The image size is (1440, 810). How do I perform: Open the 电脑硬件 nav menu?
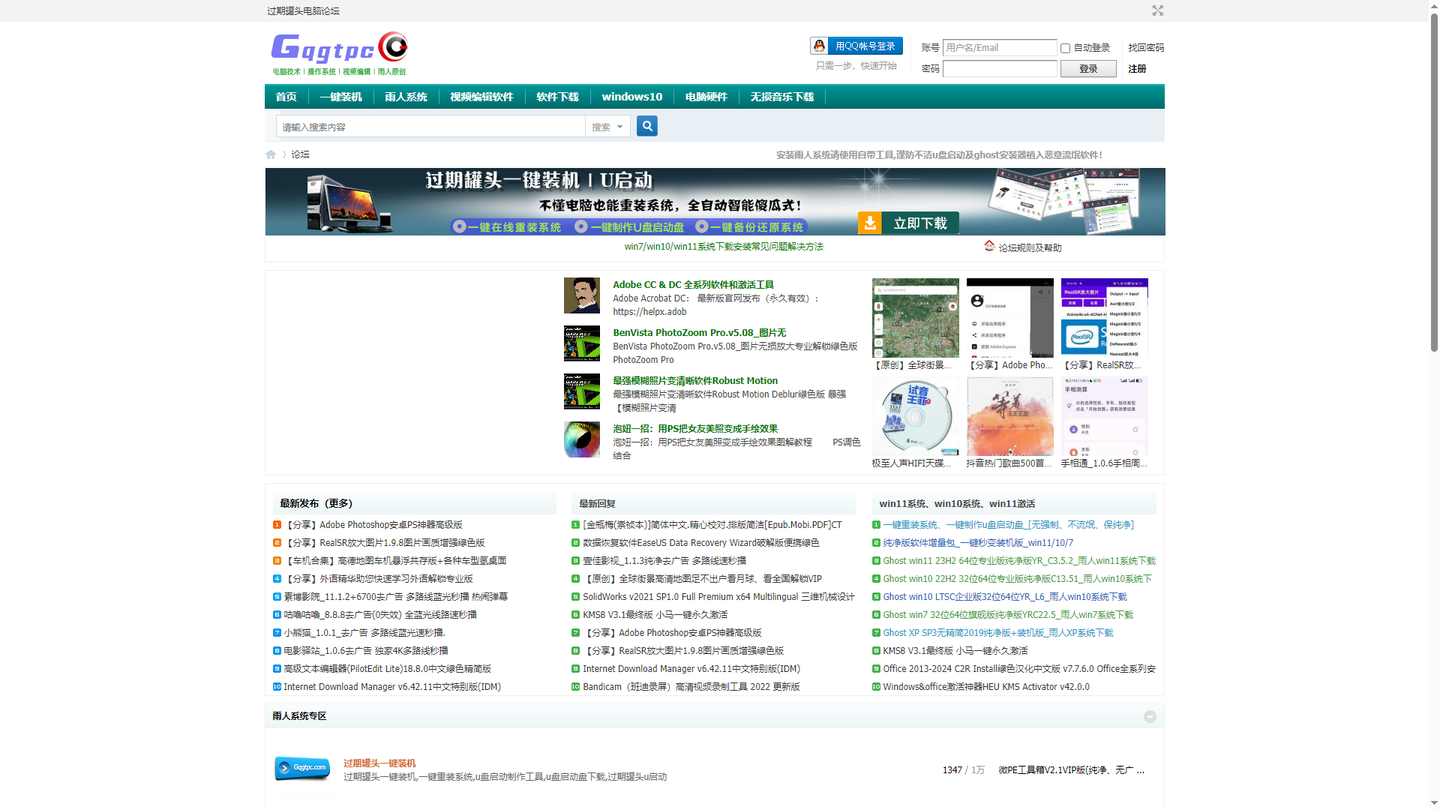(706, 97)
